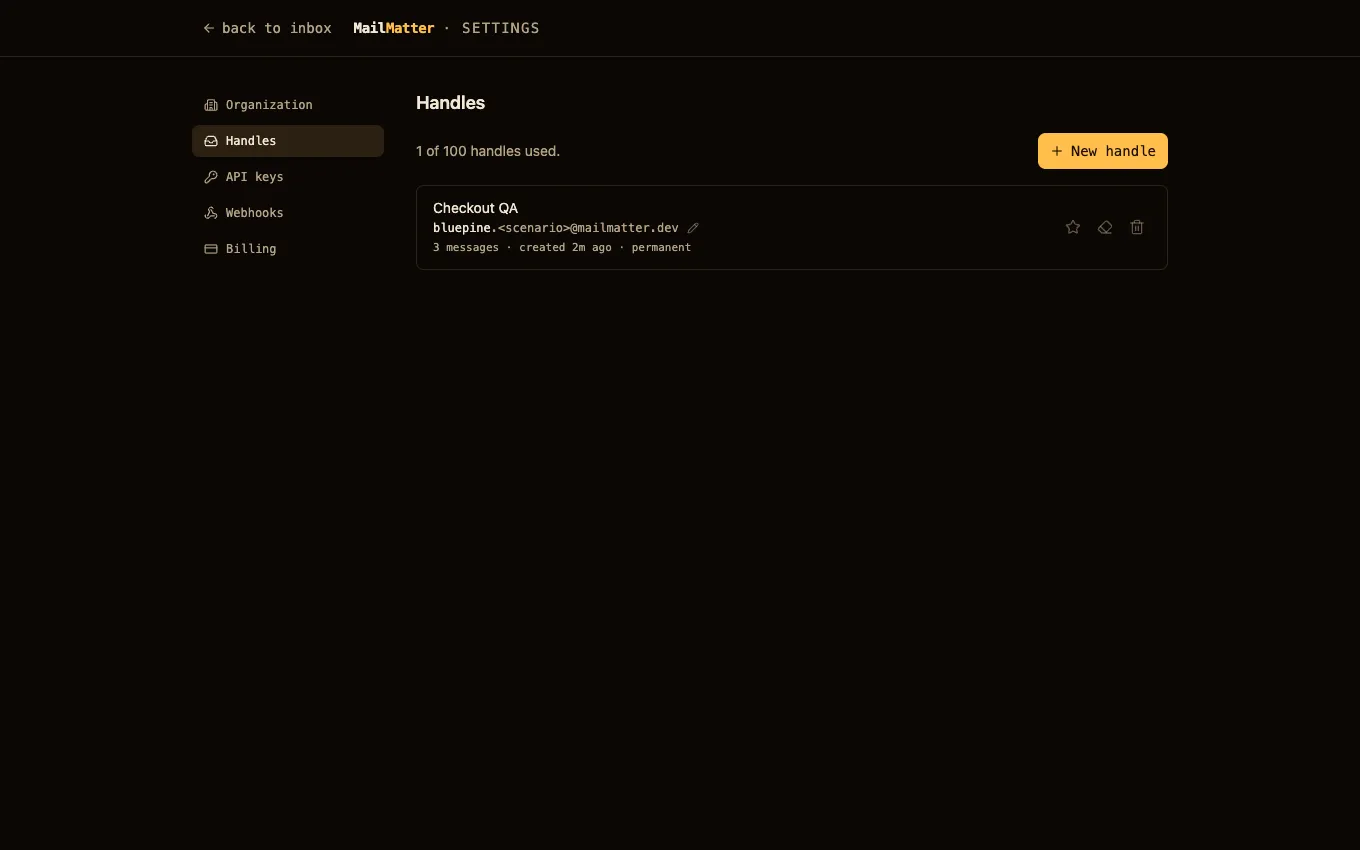1360x850 pixels.
Task: Star the Checkout QA handle
Action: tap(1073, 227)
